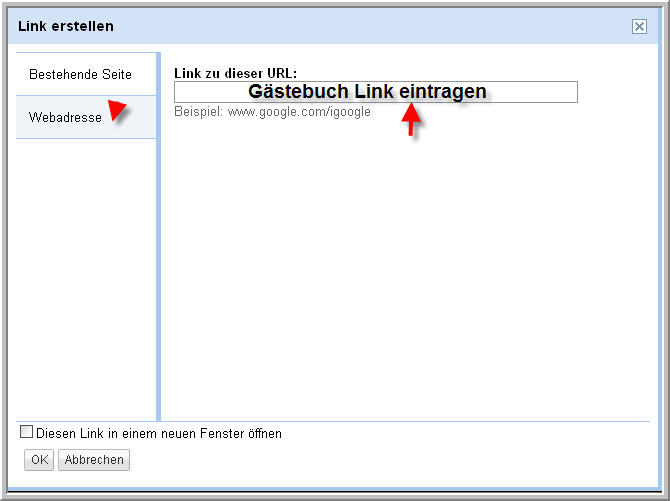
Task: Click the word 'Beispiel:' under the field
Action: tap(199, 112)
